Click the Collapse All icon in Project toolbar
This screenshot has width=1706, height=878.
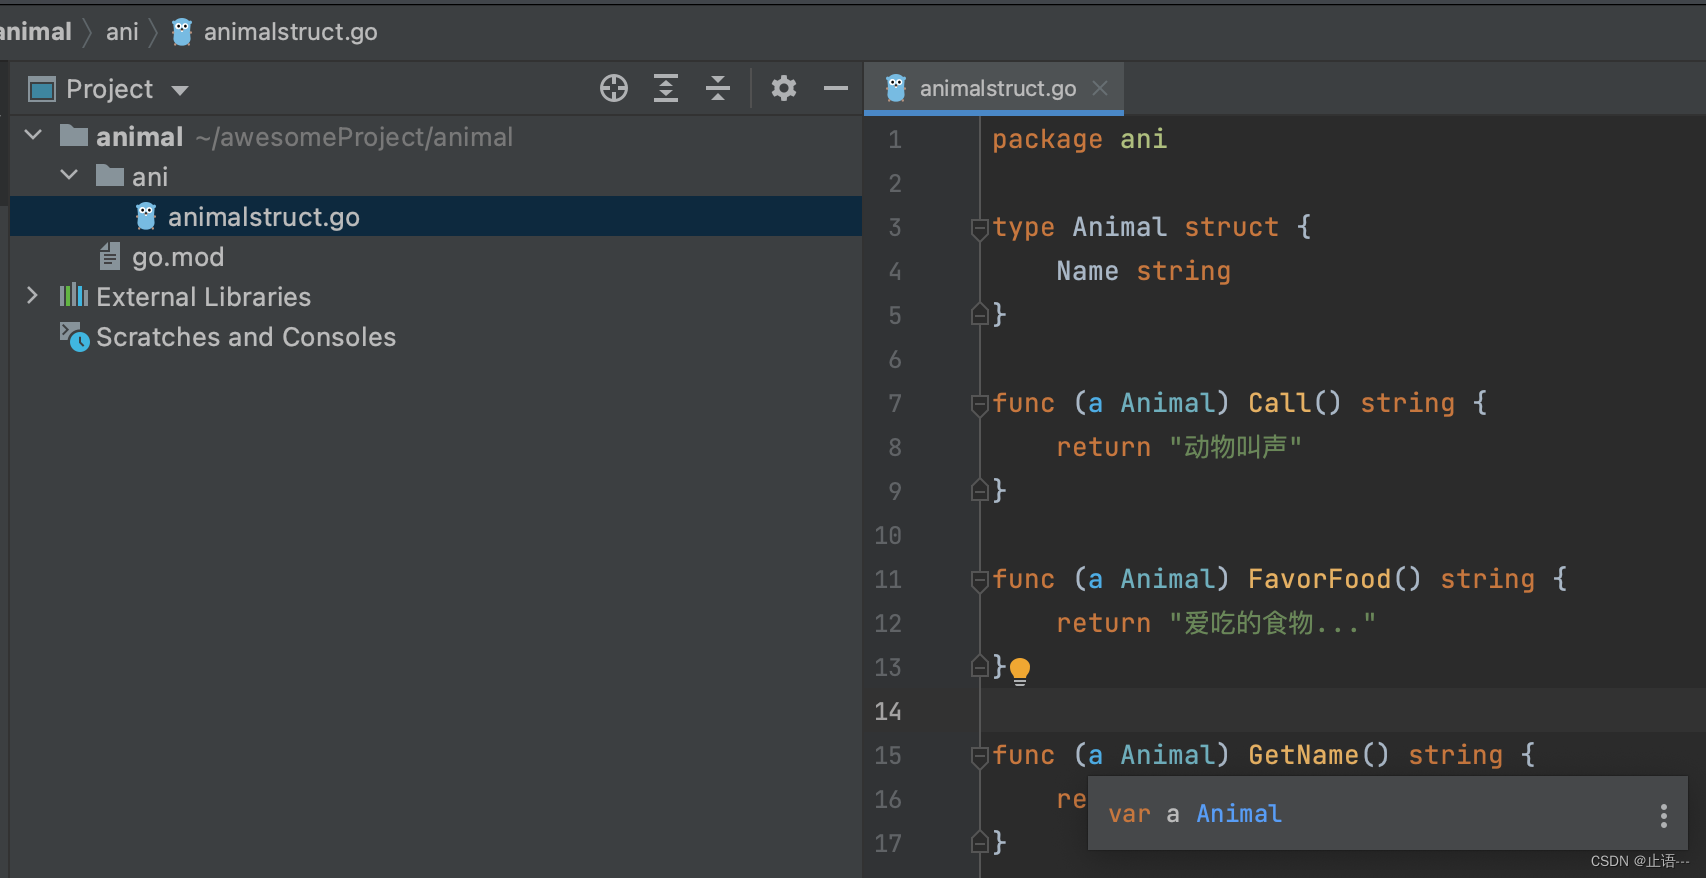[x=718, y=89]
